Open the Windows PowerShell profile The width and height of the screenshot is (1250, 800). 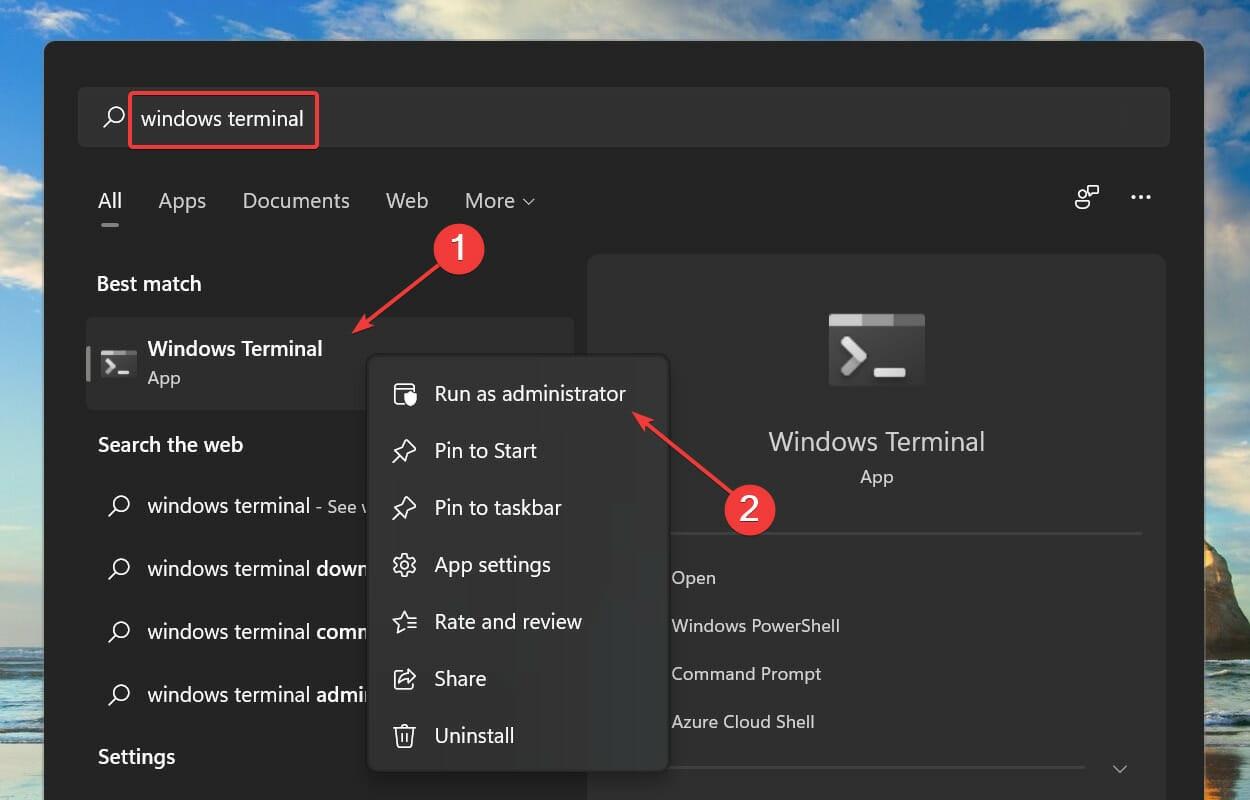pyautogui.click(x=755, y=626)
